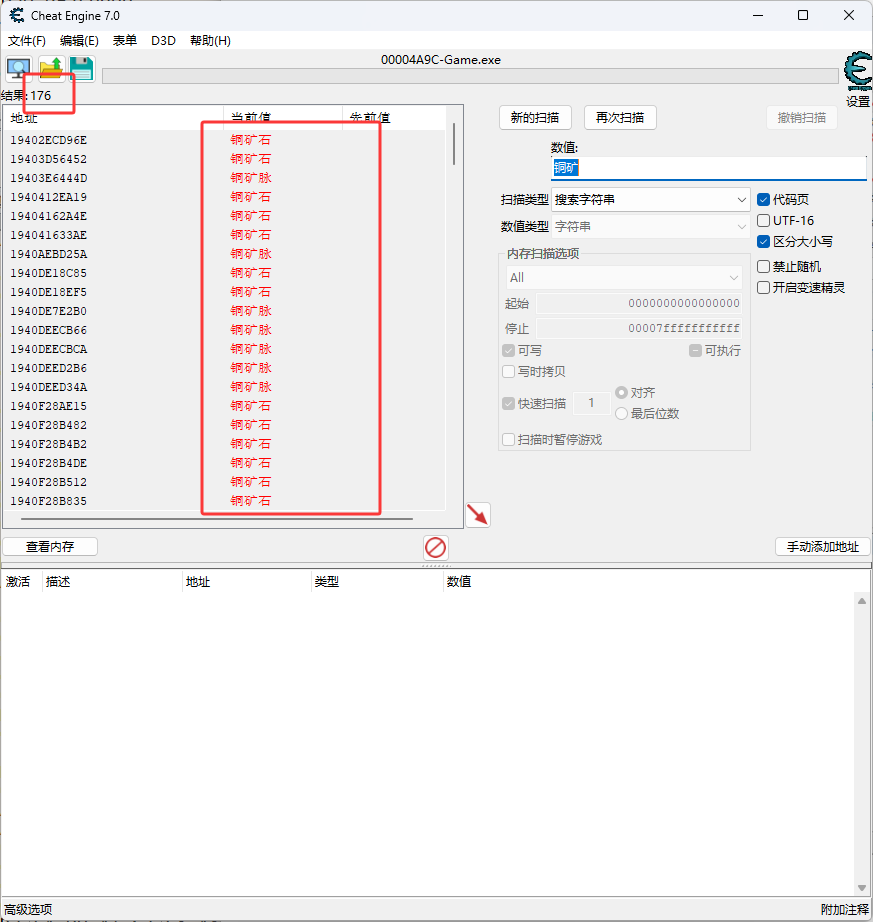Toggle the 可写 writable checkbox
Screen dimensions: 873x922
click(509, 351)
